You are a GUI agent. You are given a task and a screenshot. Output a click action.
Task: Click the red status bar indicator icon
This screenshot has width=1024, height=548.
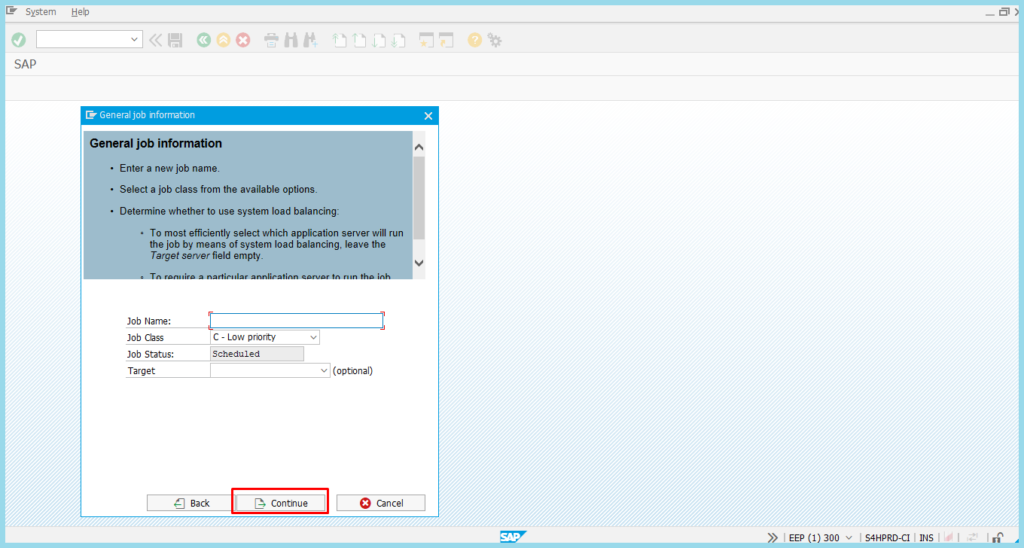pyautogui.click(x=949, y=538)
